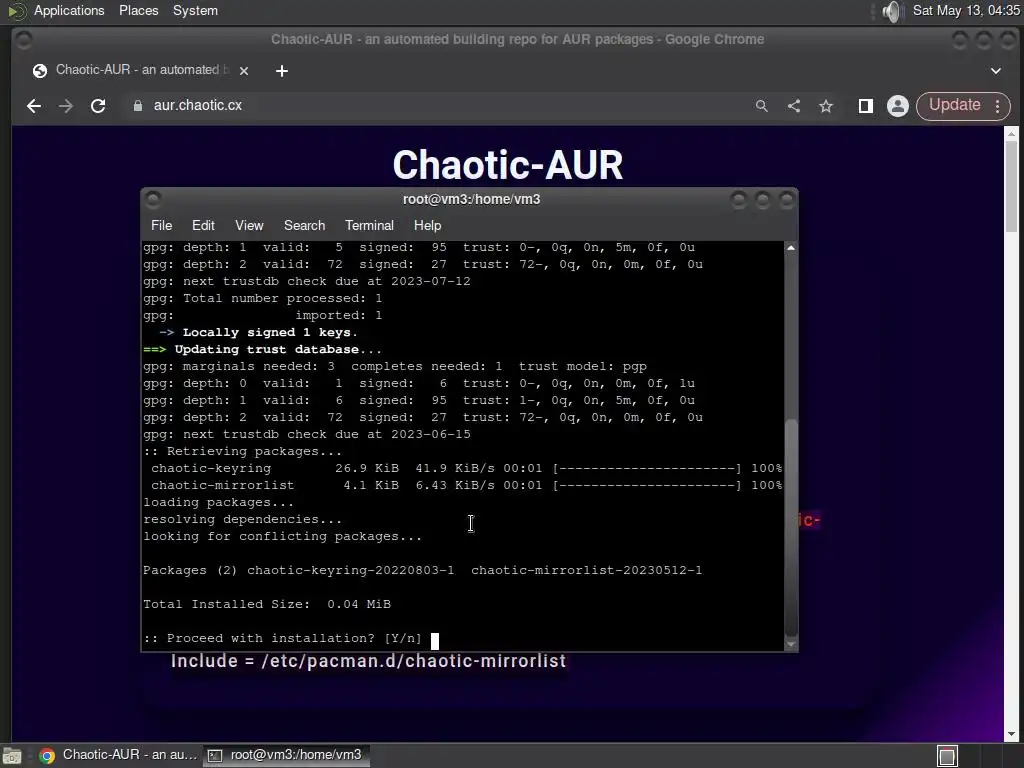
Task: Click the Proceed with installation prompt line
Action: (x=282, y=638)
